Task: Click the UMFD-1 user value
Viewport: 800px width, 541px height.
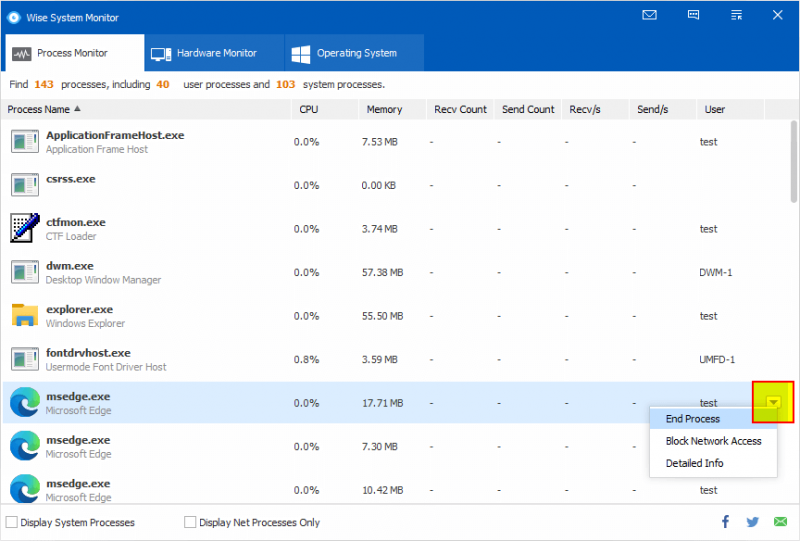Action: 717,359
